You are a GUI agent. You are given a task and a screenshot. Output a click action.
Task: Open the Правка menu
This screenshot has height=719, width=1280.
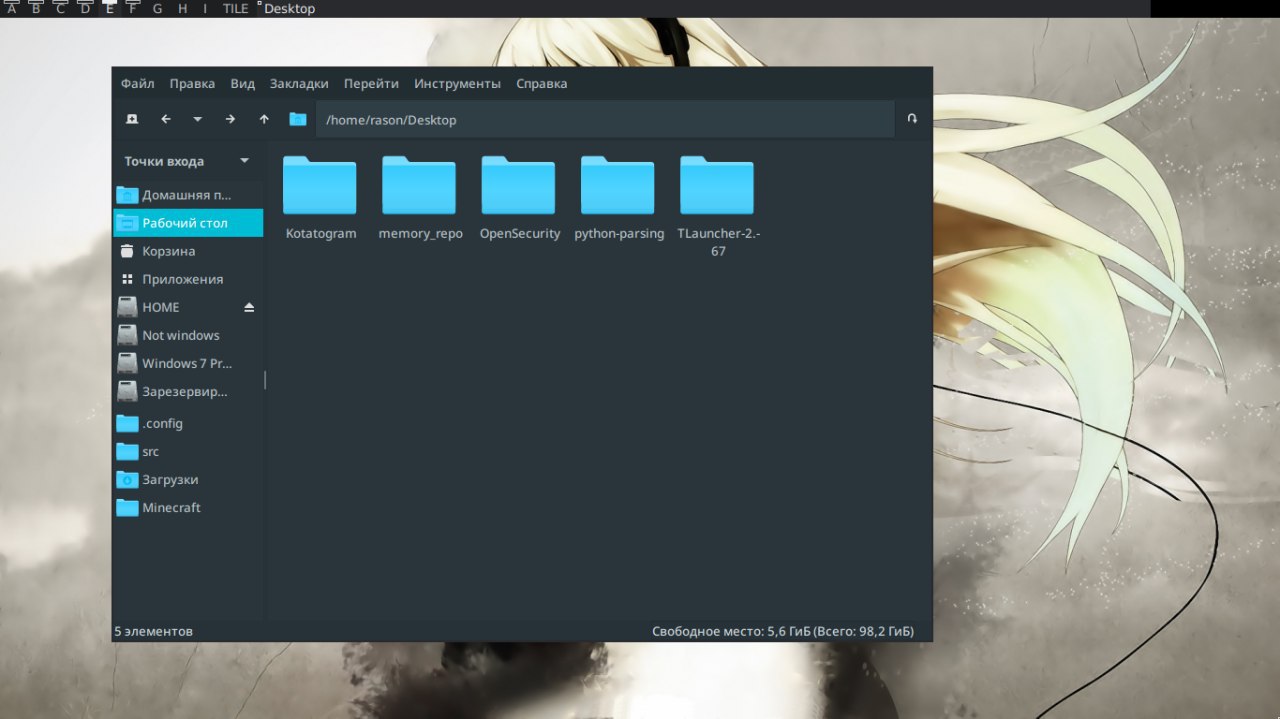pos(192,84)
